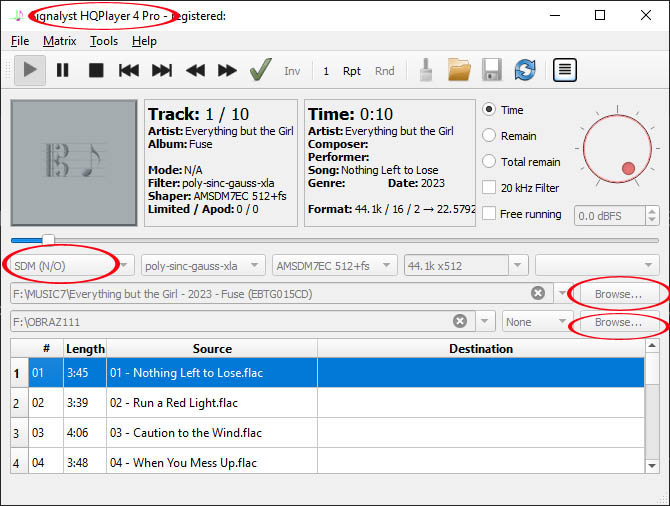Click the playlist scrollbar down arrow
The height and width of the screenshot is (506, 670).
coord(652,466)
